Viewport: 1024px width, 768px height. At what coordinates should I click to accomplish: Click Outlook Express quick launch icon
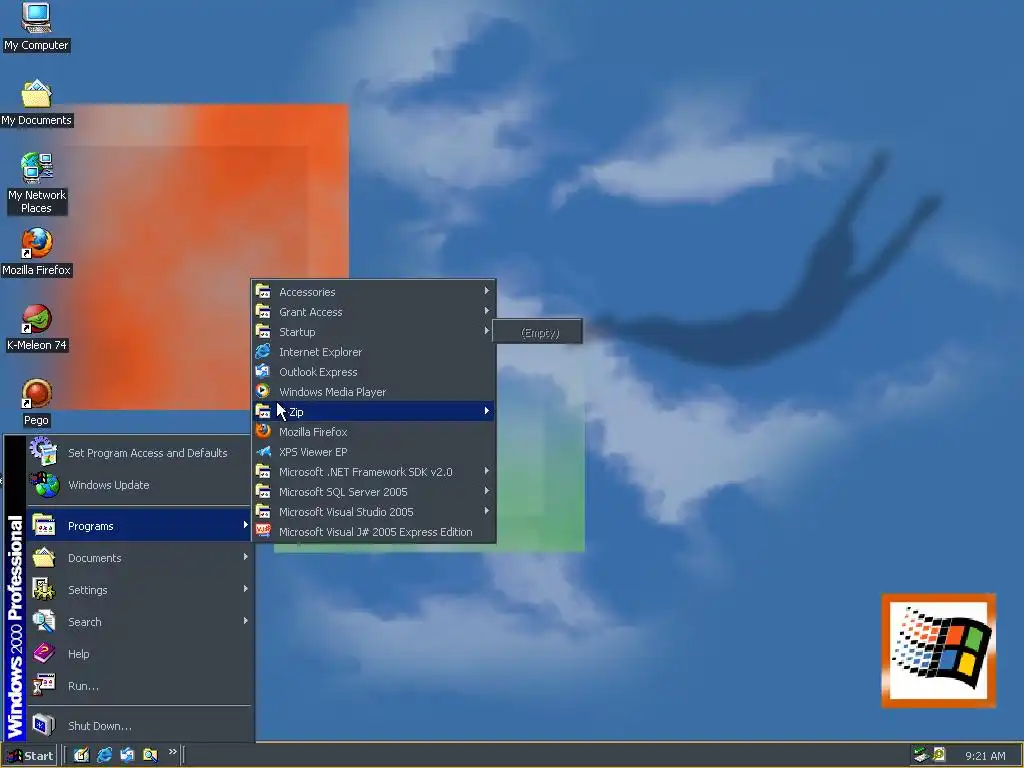127,755
